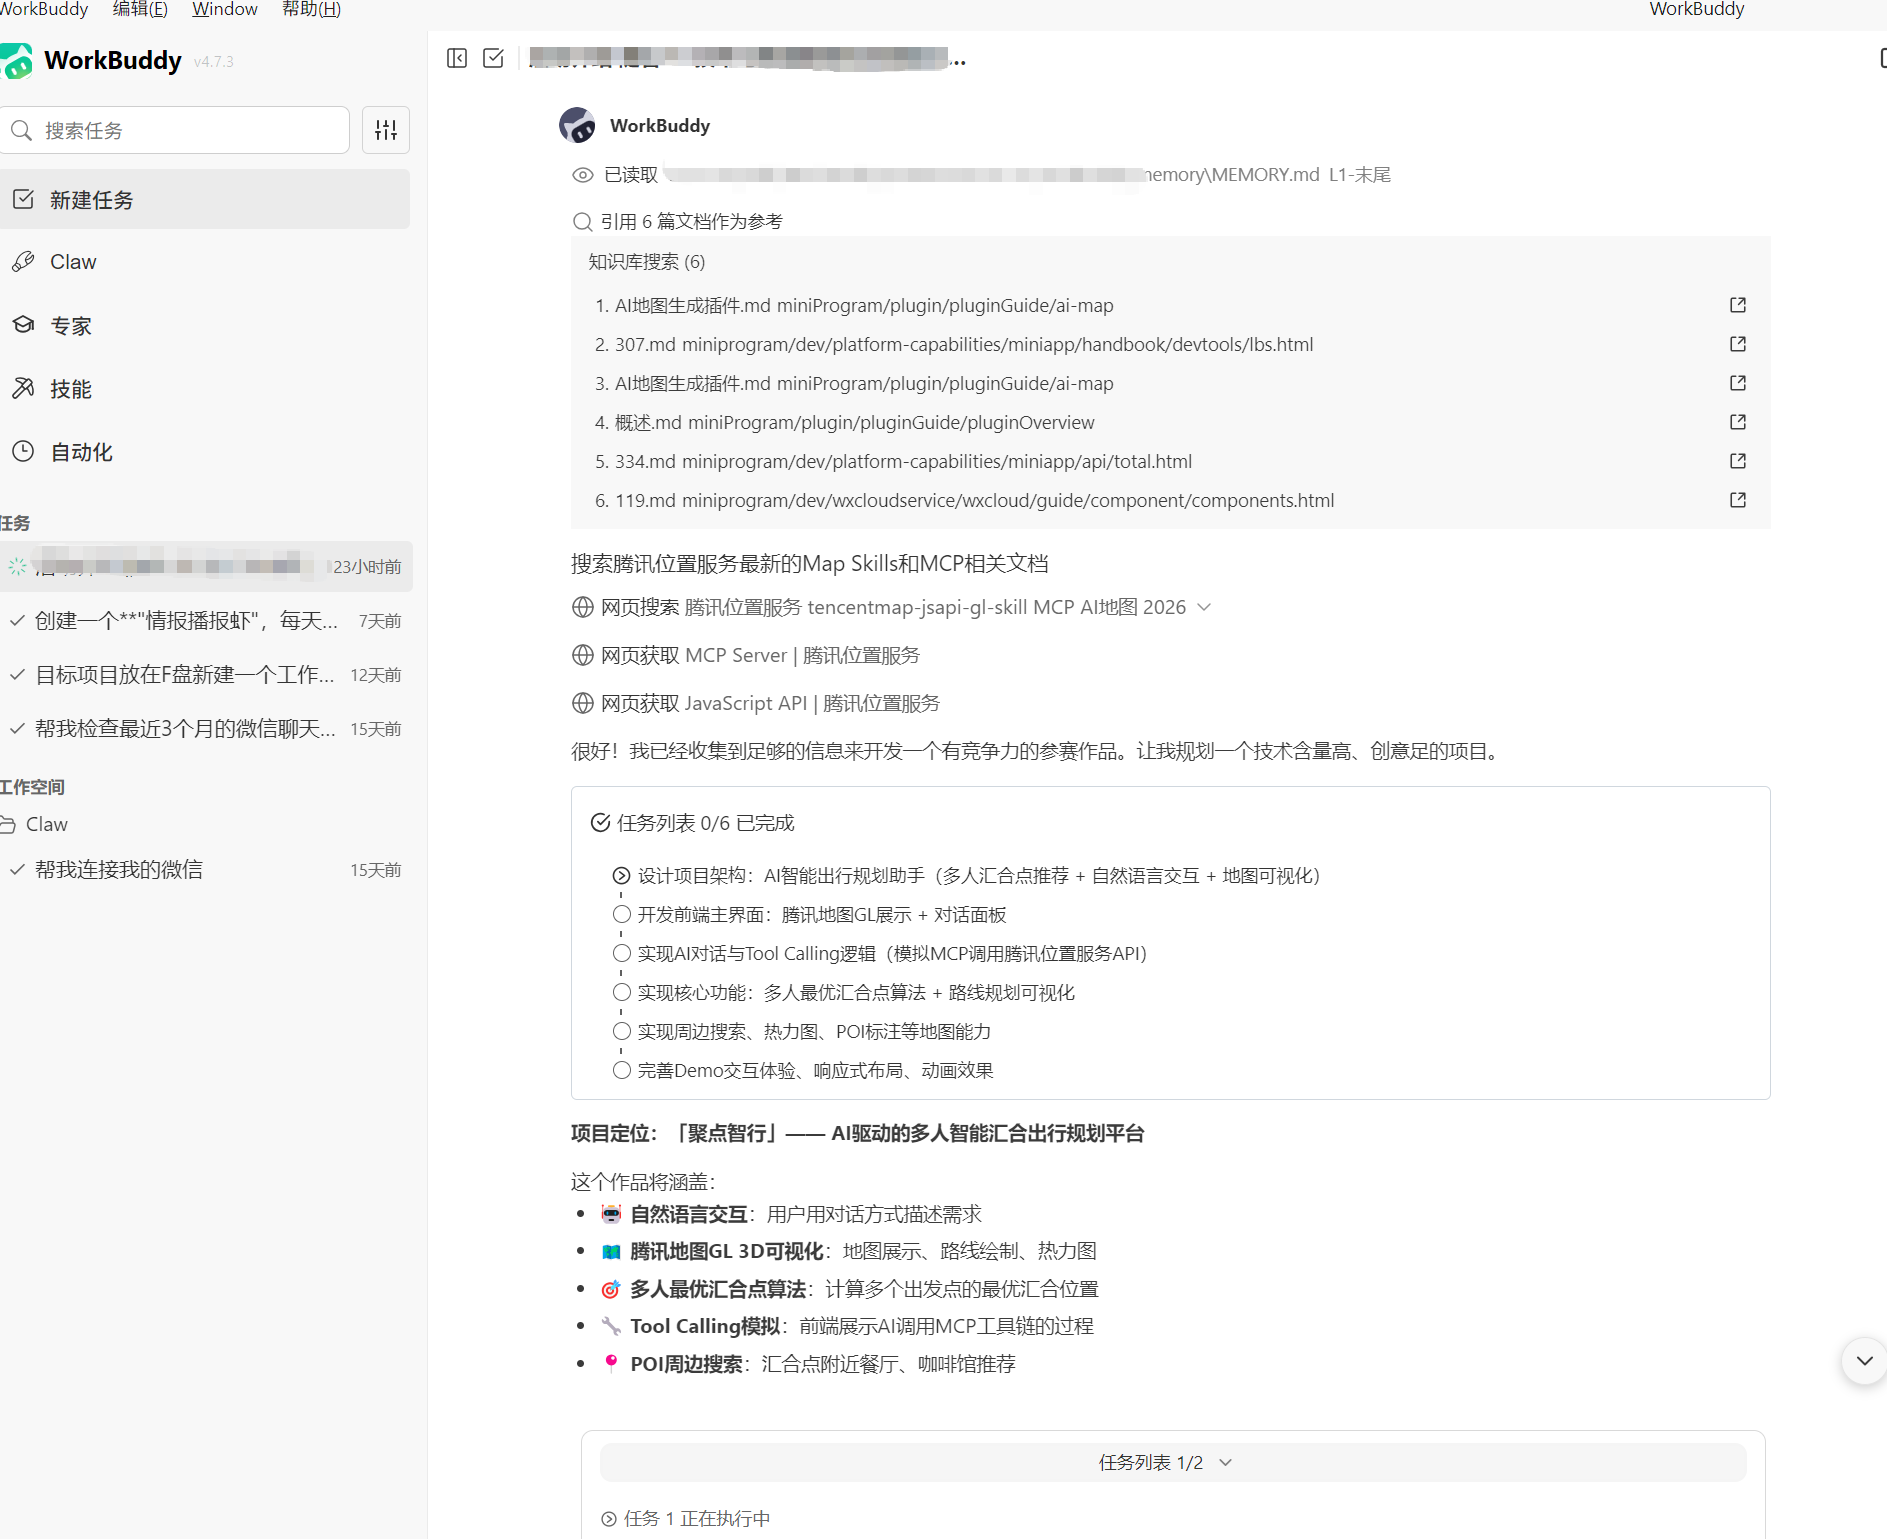Expand the chat title overflow ellipsis
Viewport: 1887px width, 1539px height.
959,62
